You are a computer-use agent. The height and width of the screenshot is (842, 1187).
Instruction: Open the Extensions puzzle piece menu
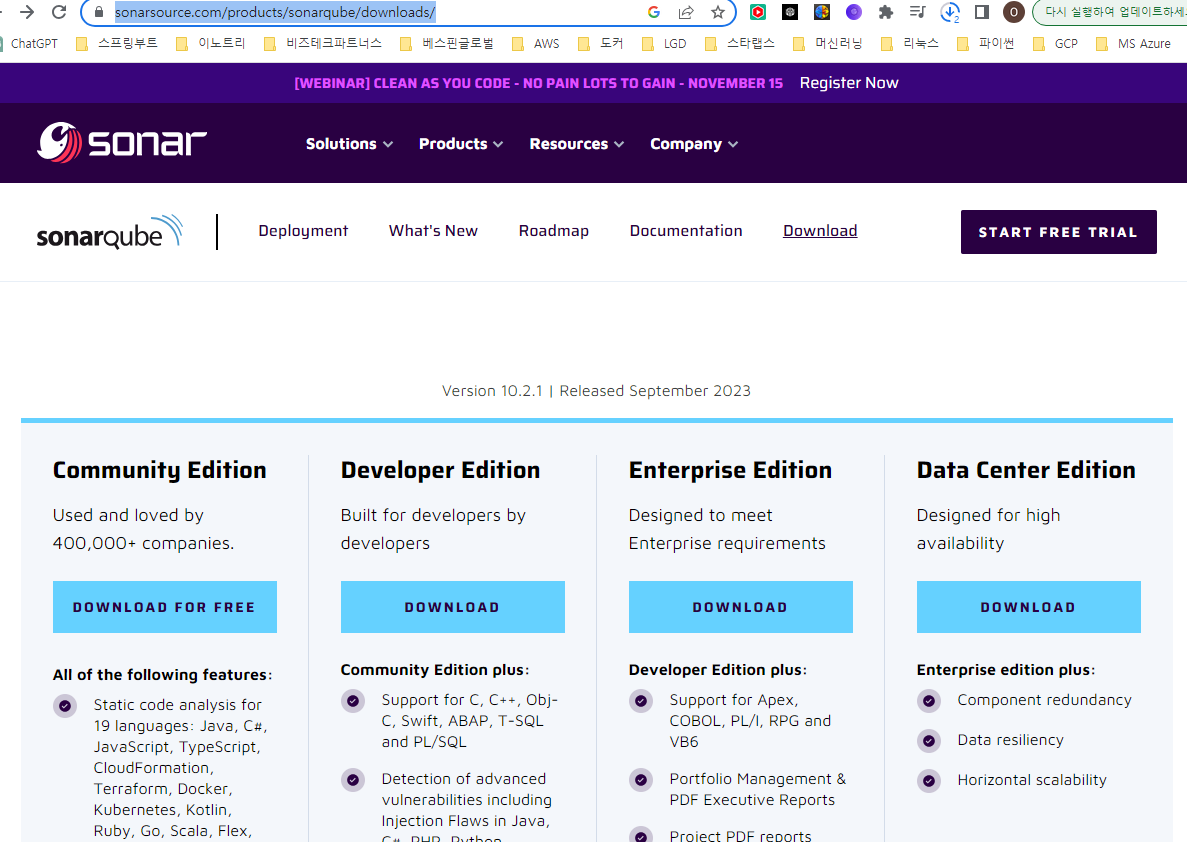886,12
